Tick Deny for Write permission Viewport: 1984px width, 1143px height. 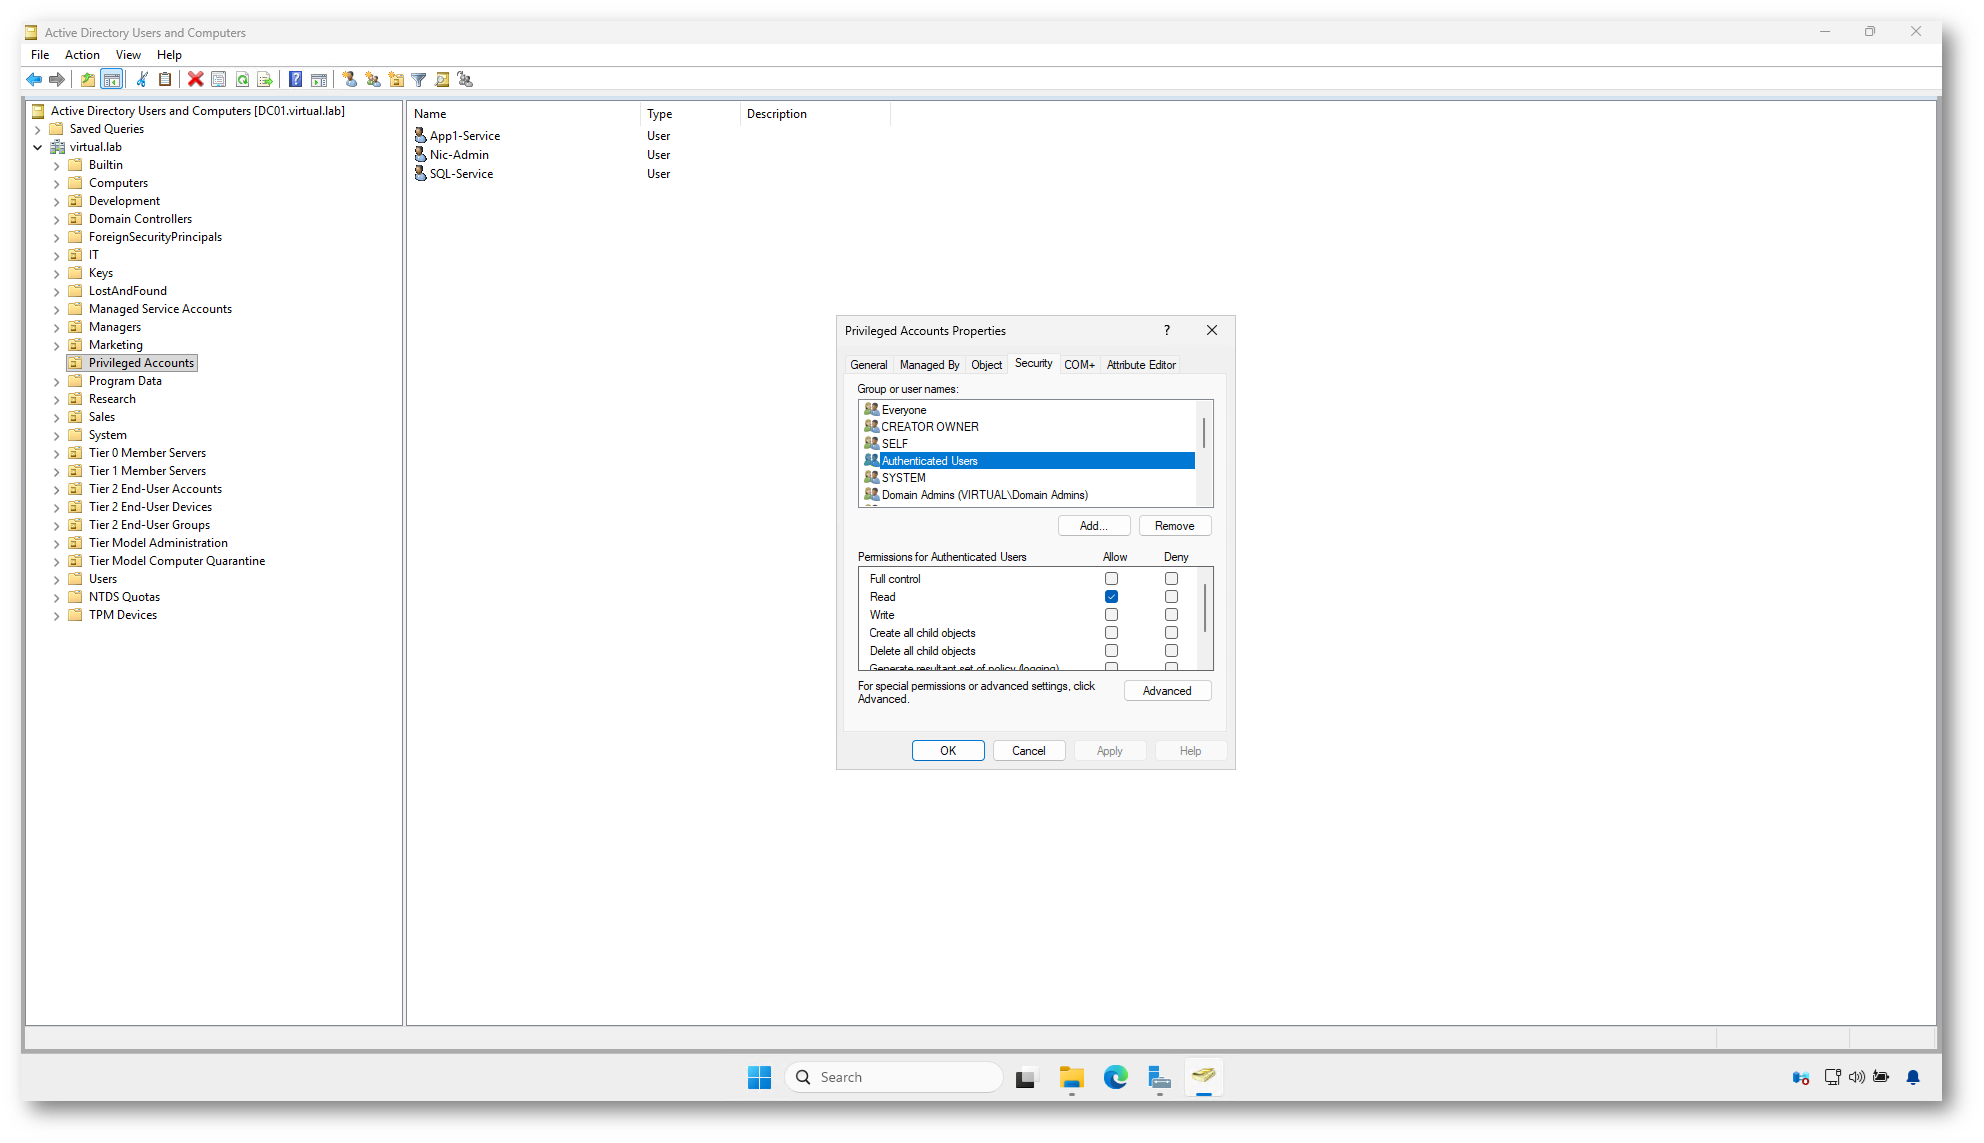tap(1171, 615)
